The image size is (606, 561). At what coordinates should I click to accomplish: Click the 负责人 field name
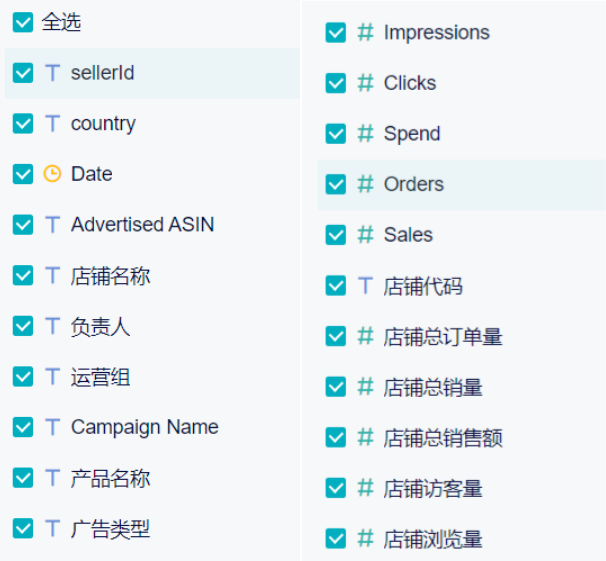[x=100, y=326]
